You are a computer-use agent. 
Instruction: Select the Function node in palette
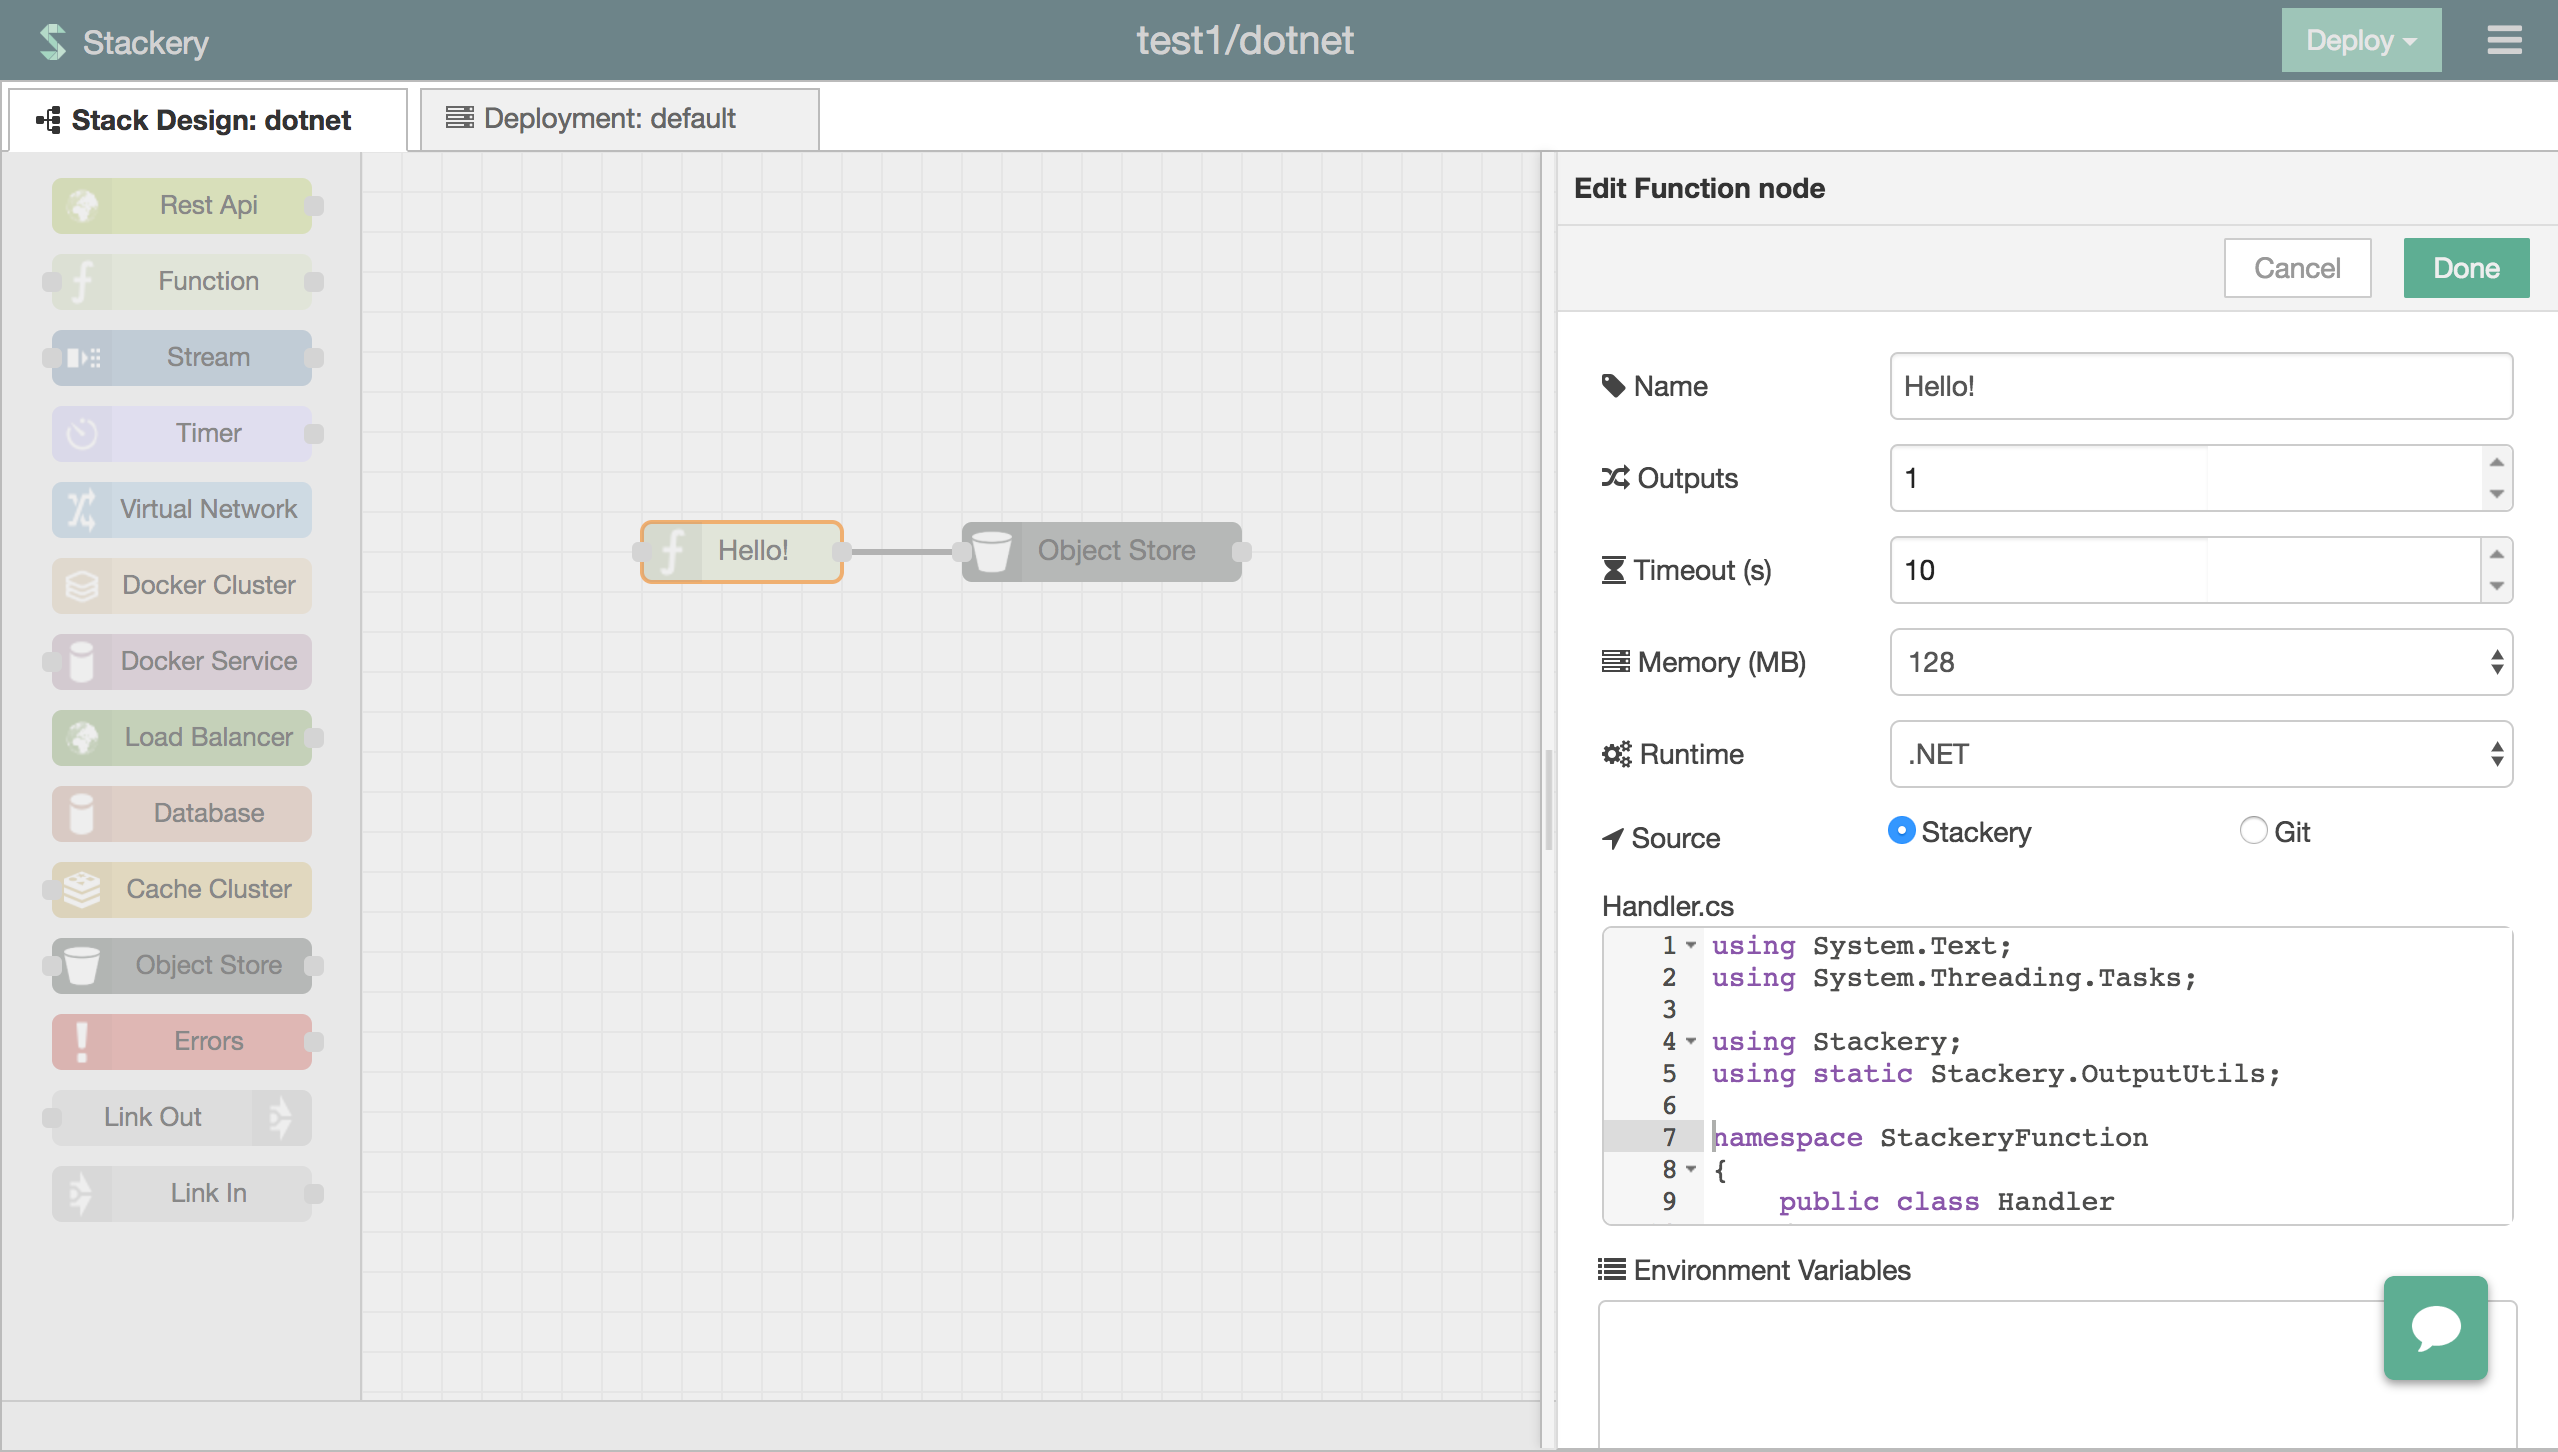182,281
